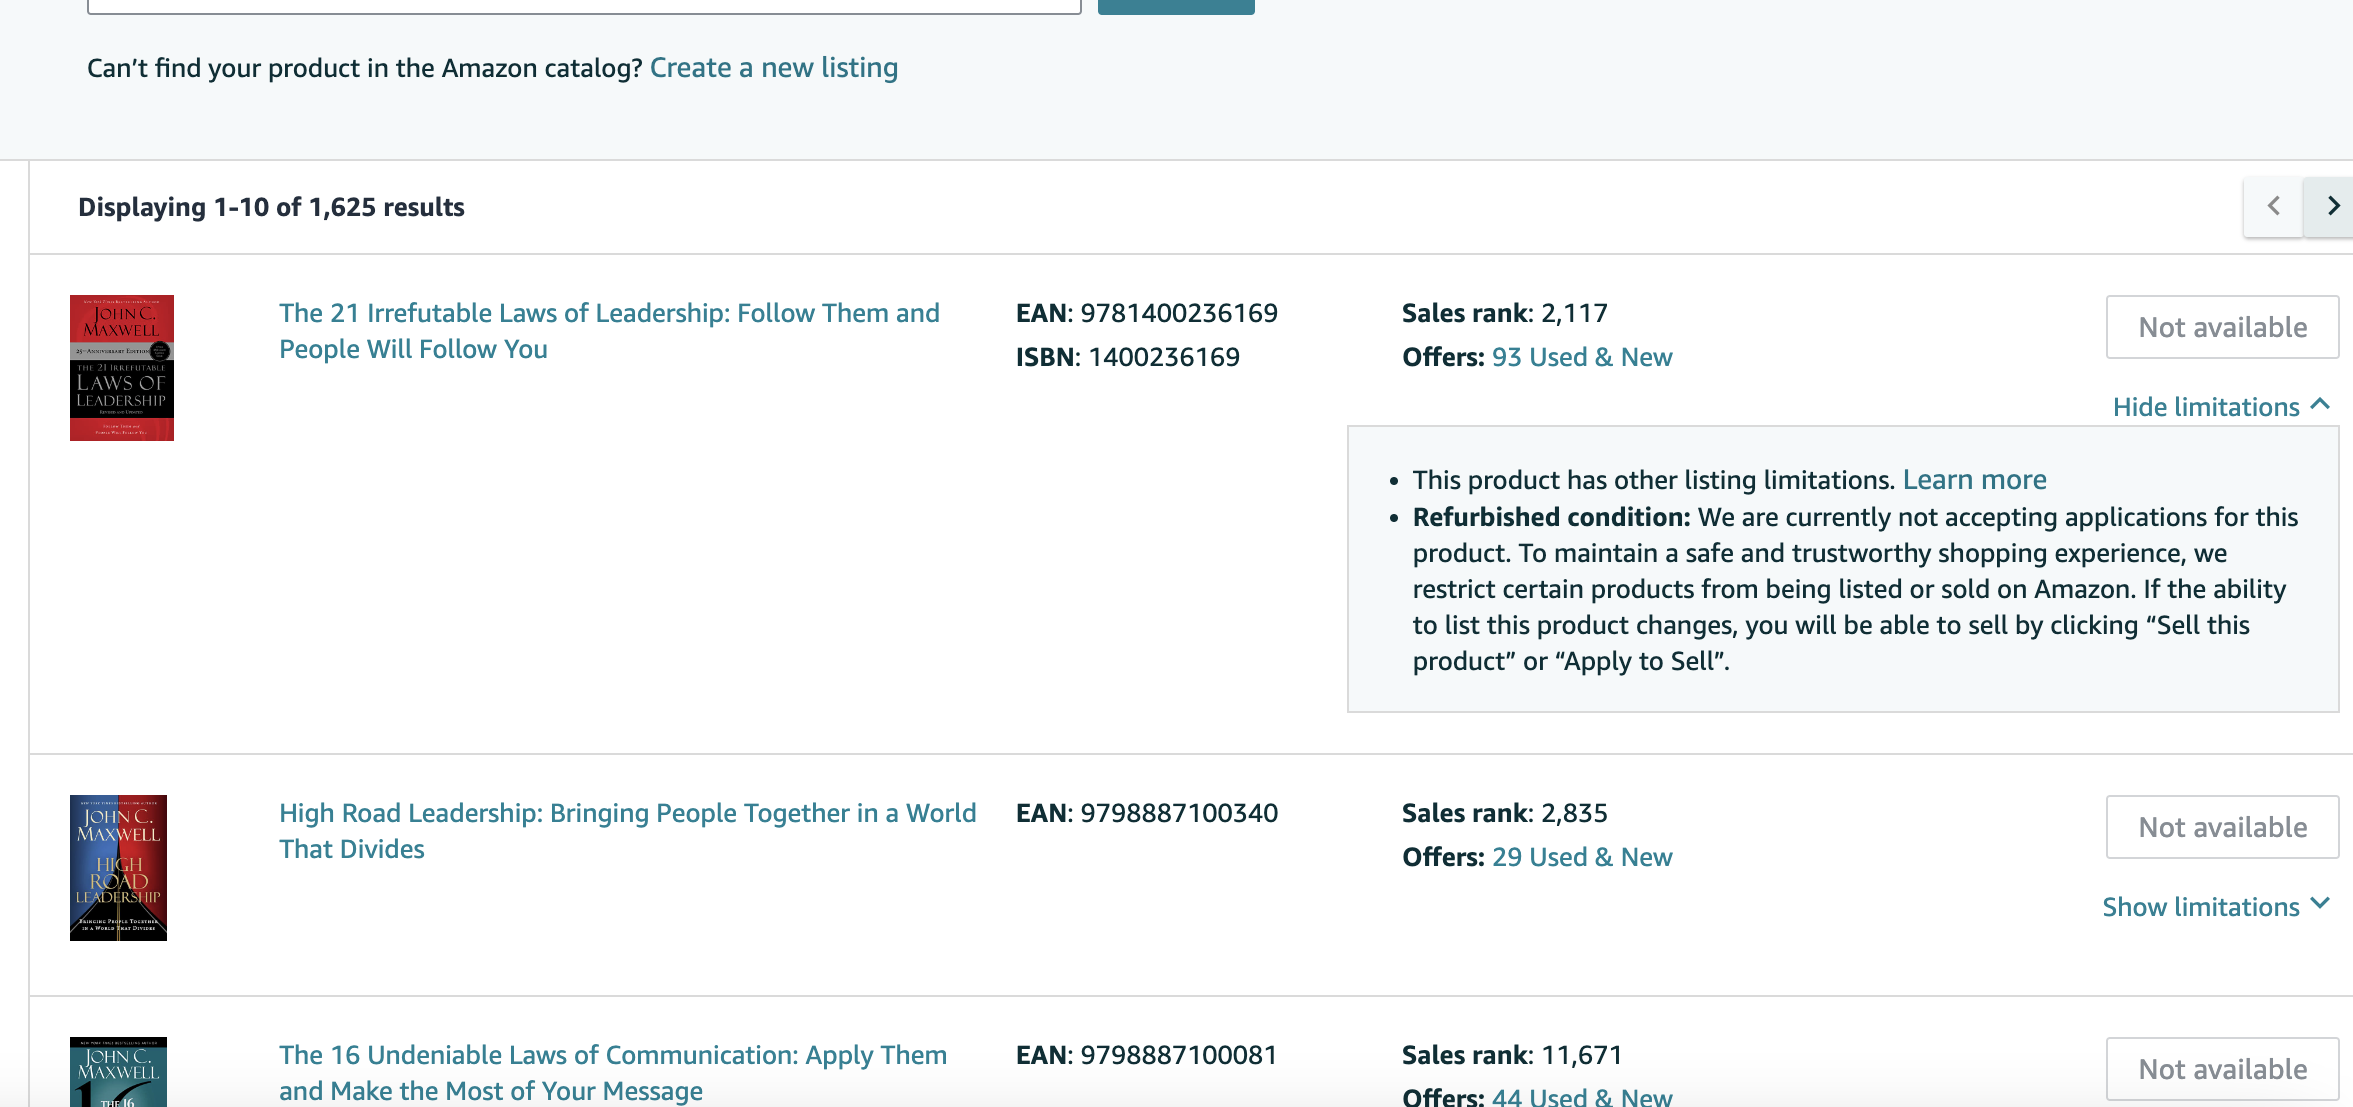The height and width of the screenshot is (1107, 2353).
Task: Open High Road Leadership book cover thumbnail
Action: [118, 868]
